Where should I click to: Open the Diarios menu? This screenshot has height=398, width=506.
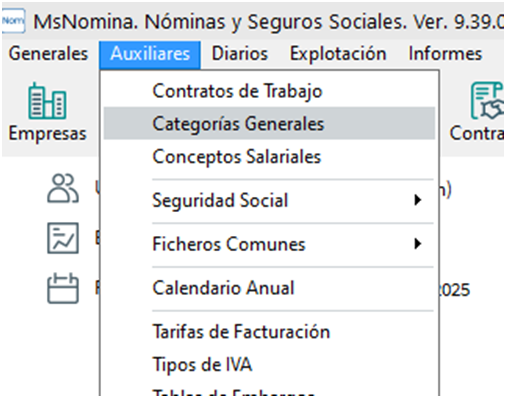coord(240,54)
